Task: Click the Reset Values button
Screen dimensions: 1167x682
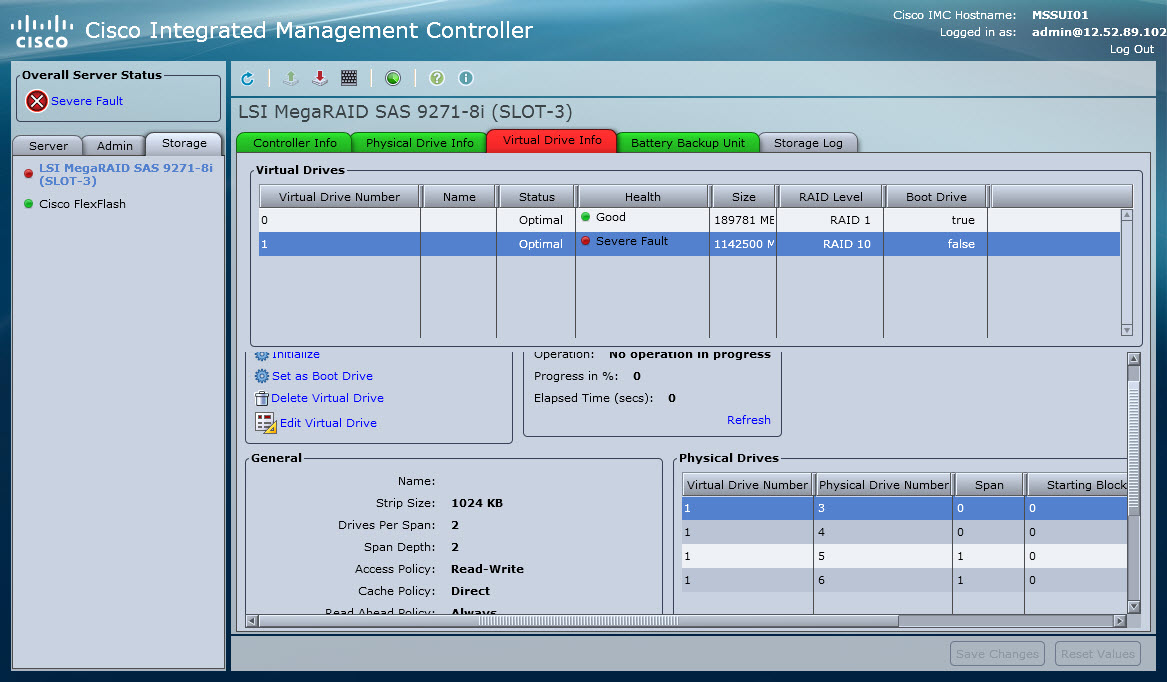Action: click(1098, 654)
